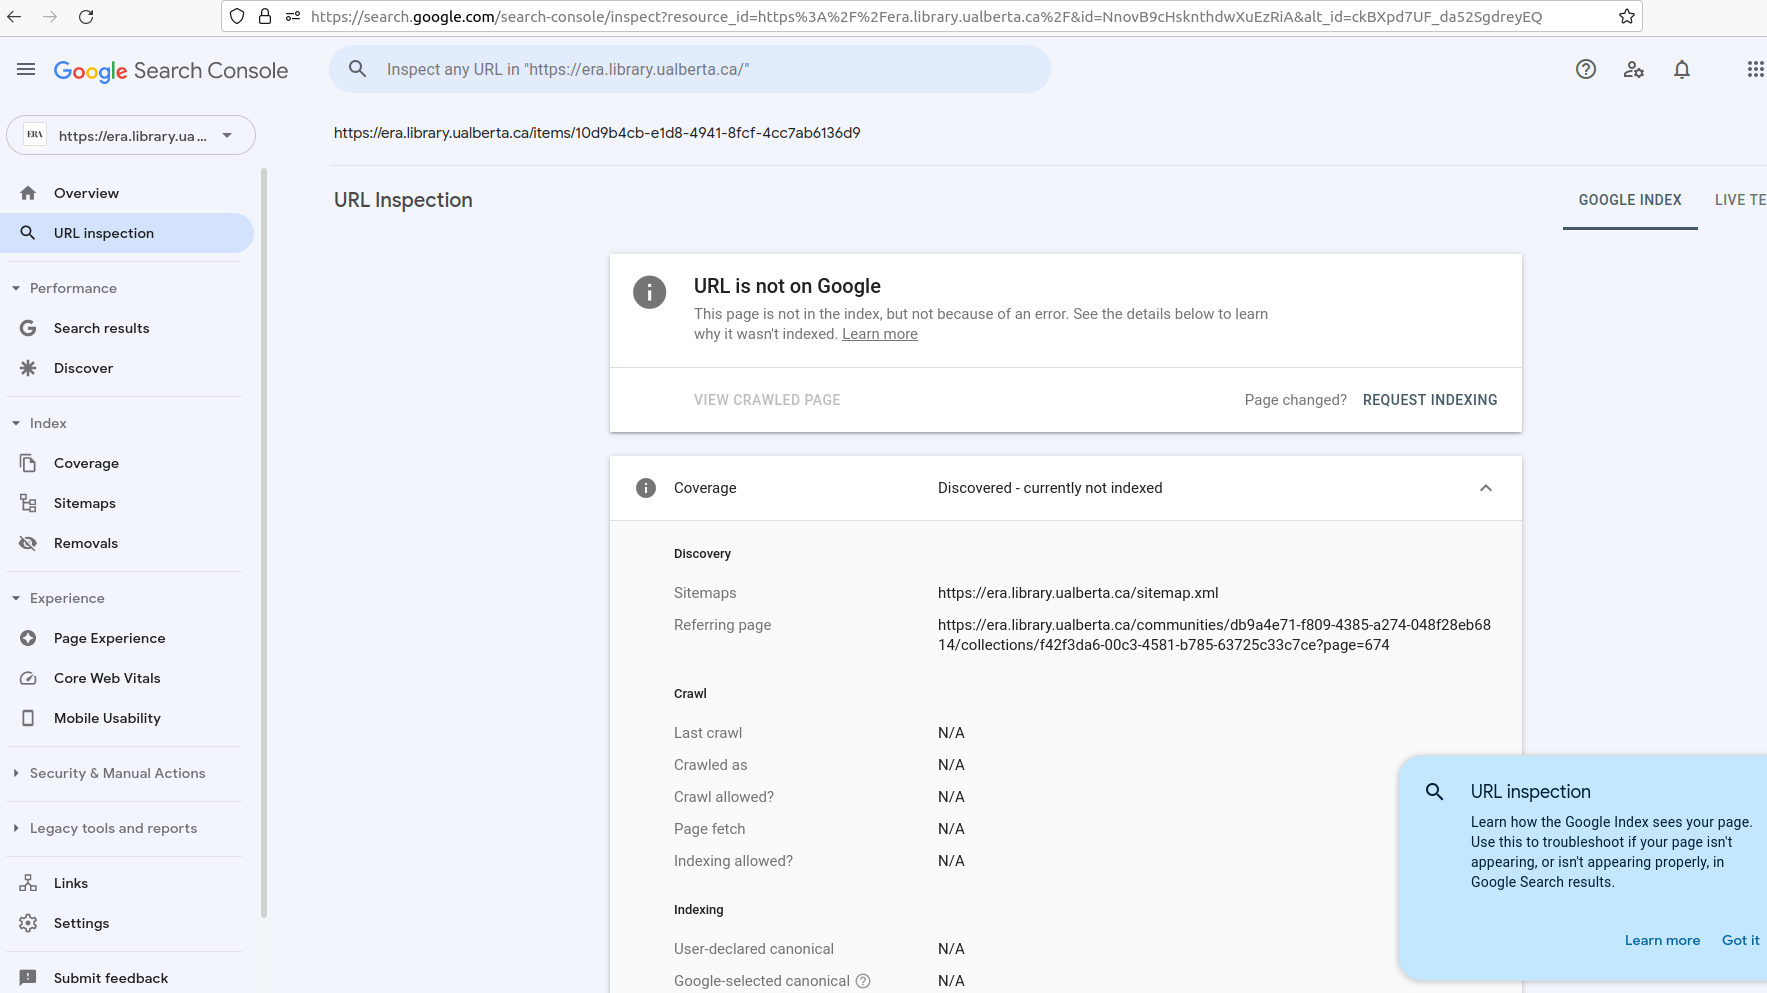Click the URL inspection search field
This screenshot has width=1767, height=993.
pyautogui.click(x=690, y=69)
